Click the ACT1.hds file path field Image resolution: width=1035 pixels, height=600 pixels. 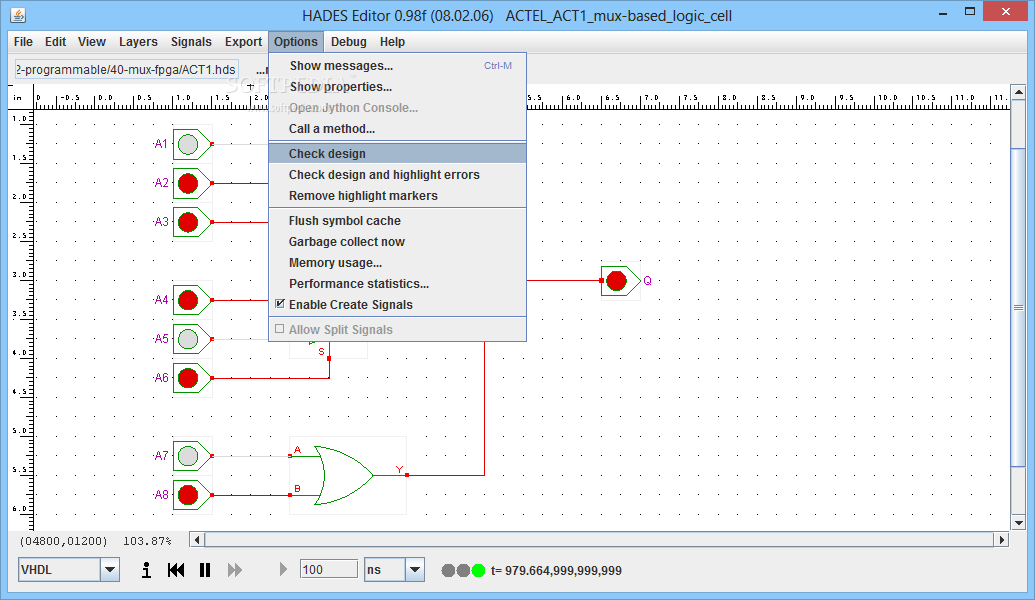tap(126, 69)
